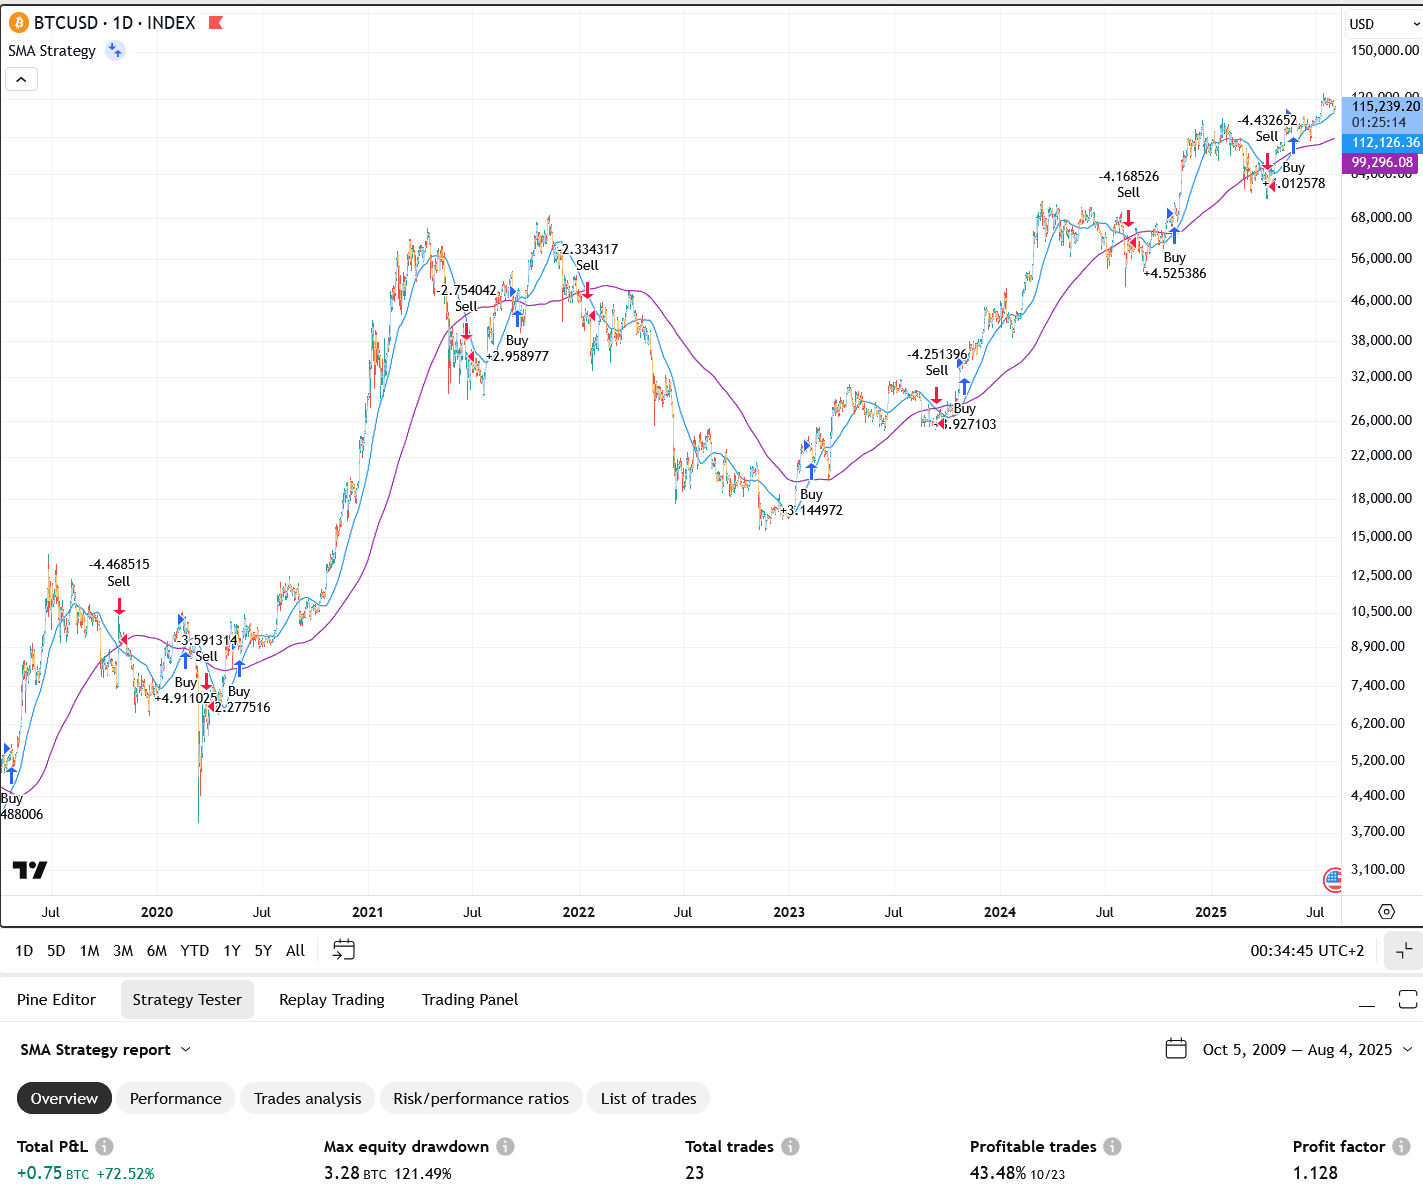Click info icon next to Max equity drawdown
This screenshot has height=1191, width=1423.
[505, 1146]
